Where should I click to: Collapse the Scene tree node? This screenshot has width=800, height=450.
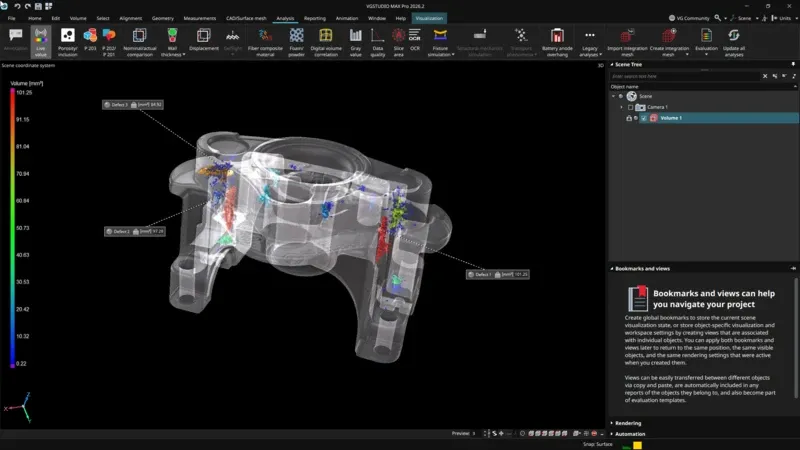coord(614,96)
